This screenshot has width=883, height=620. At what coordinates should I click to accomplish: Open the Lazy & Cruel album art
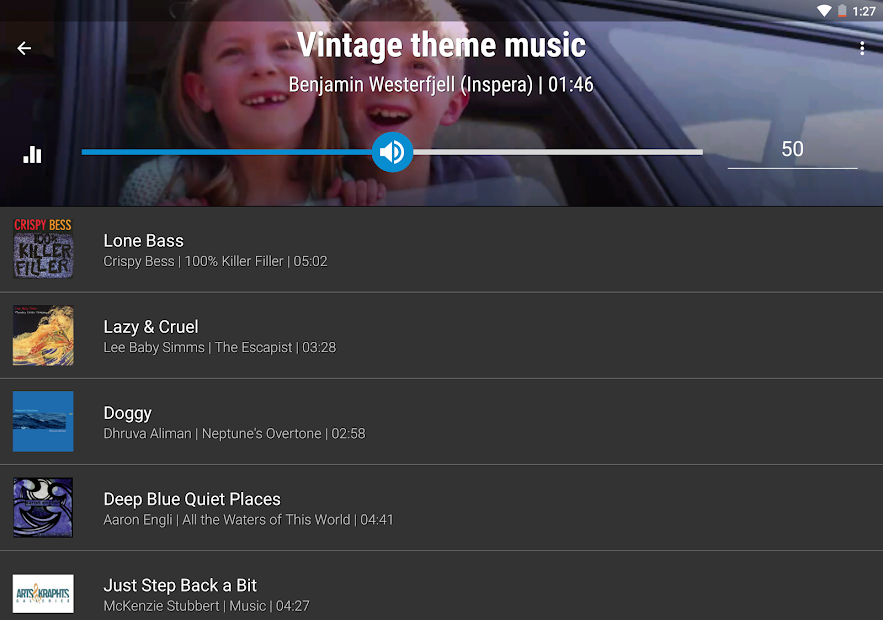(43, 335)
